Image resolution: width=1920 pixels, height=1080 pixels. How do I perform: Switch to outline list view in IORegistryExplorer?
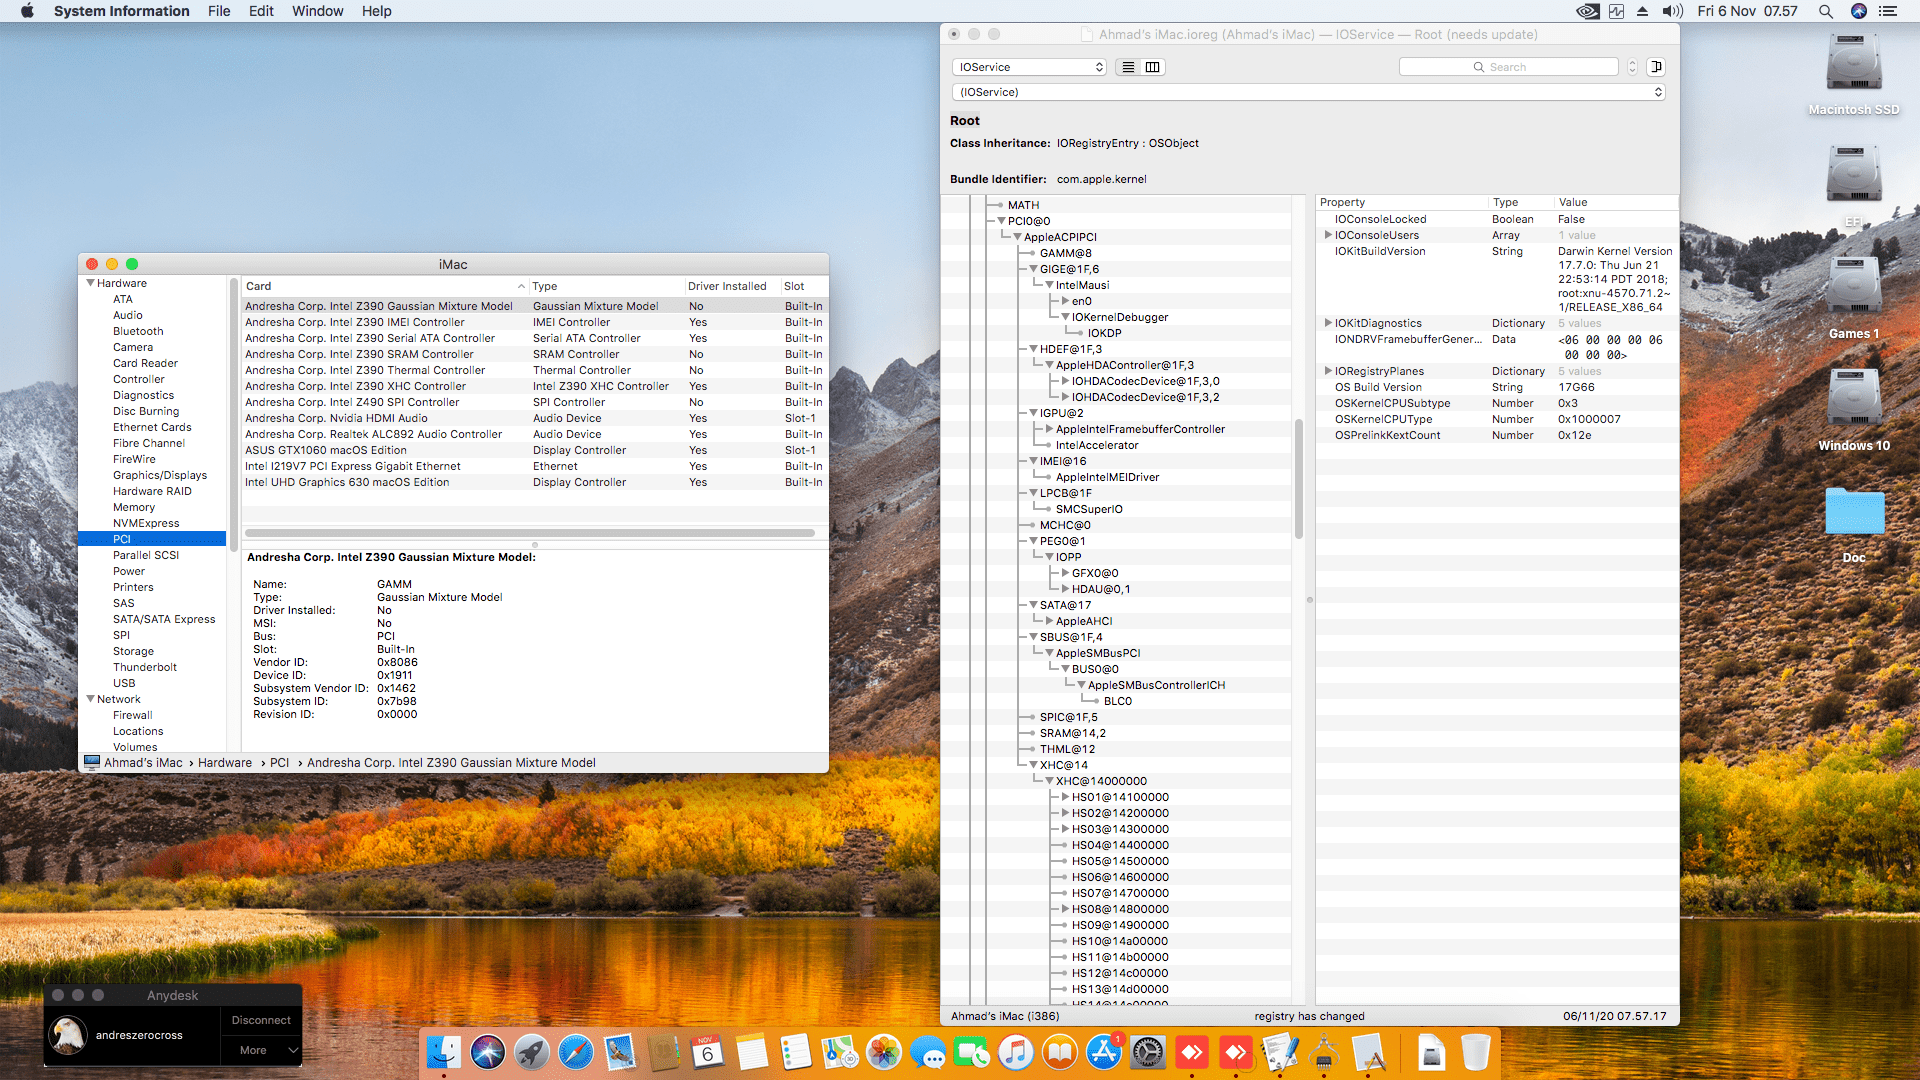pyautogui.click(x=1128, y=67)
